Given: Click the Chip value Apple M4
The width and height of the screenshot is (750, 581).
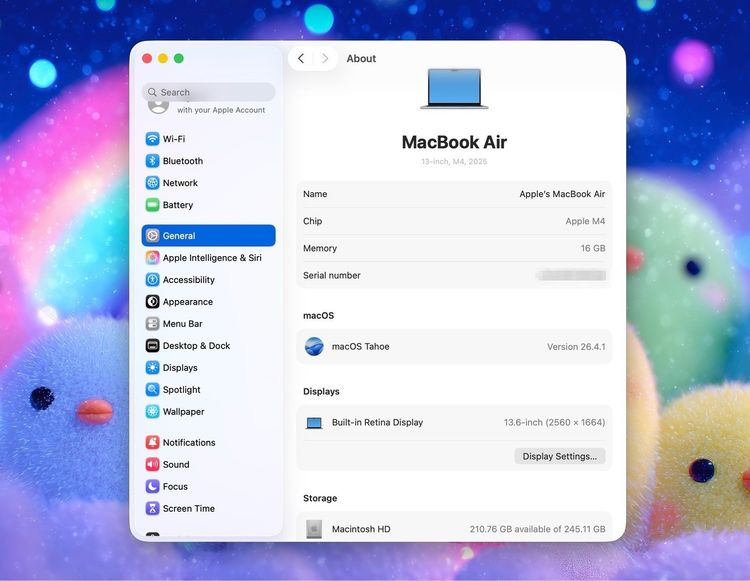Looking at the screenshot, I should [x=585, y=221].
